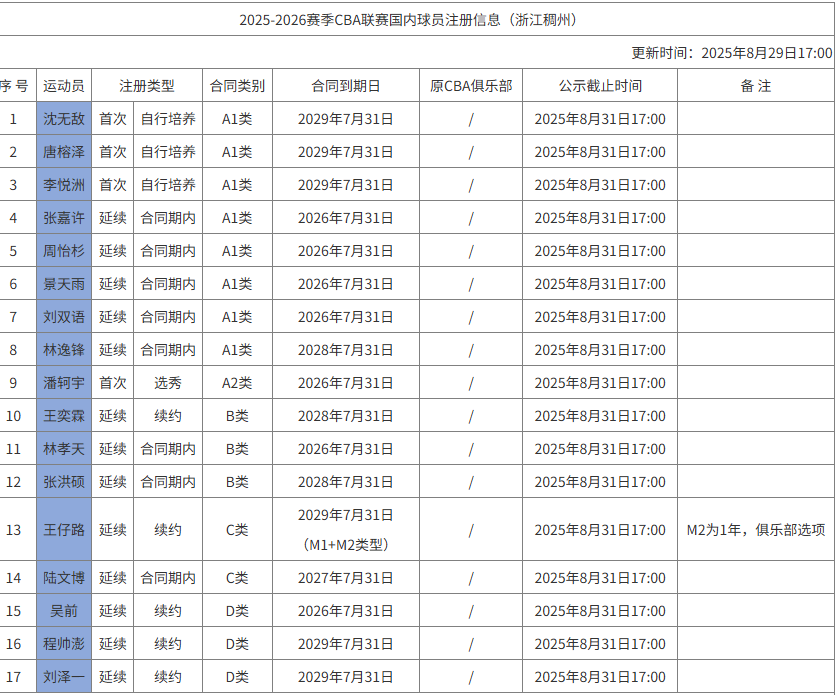835x695 pixels.
Task: Click the remark M2为1年，俱乐部选项
Action: coord(756,530)
